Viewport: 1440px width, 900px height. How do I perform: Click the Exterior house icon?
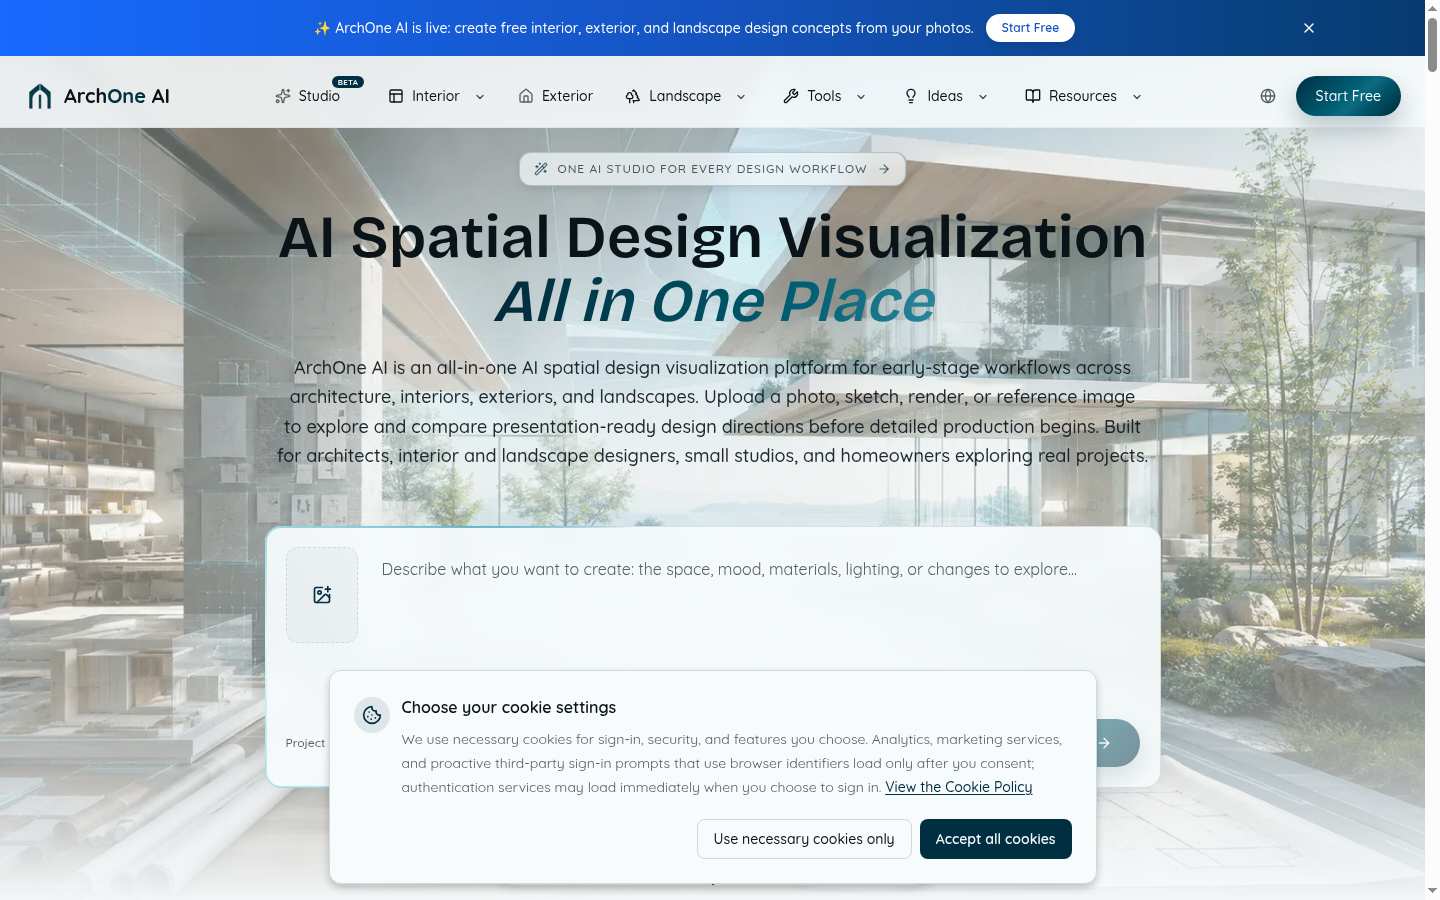(526, 96)
